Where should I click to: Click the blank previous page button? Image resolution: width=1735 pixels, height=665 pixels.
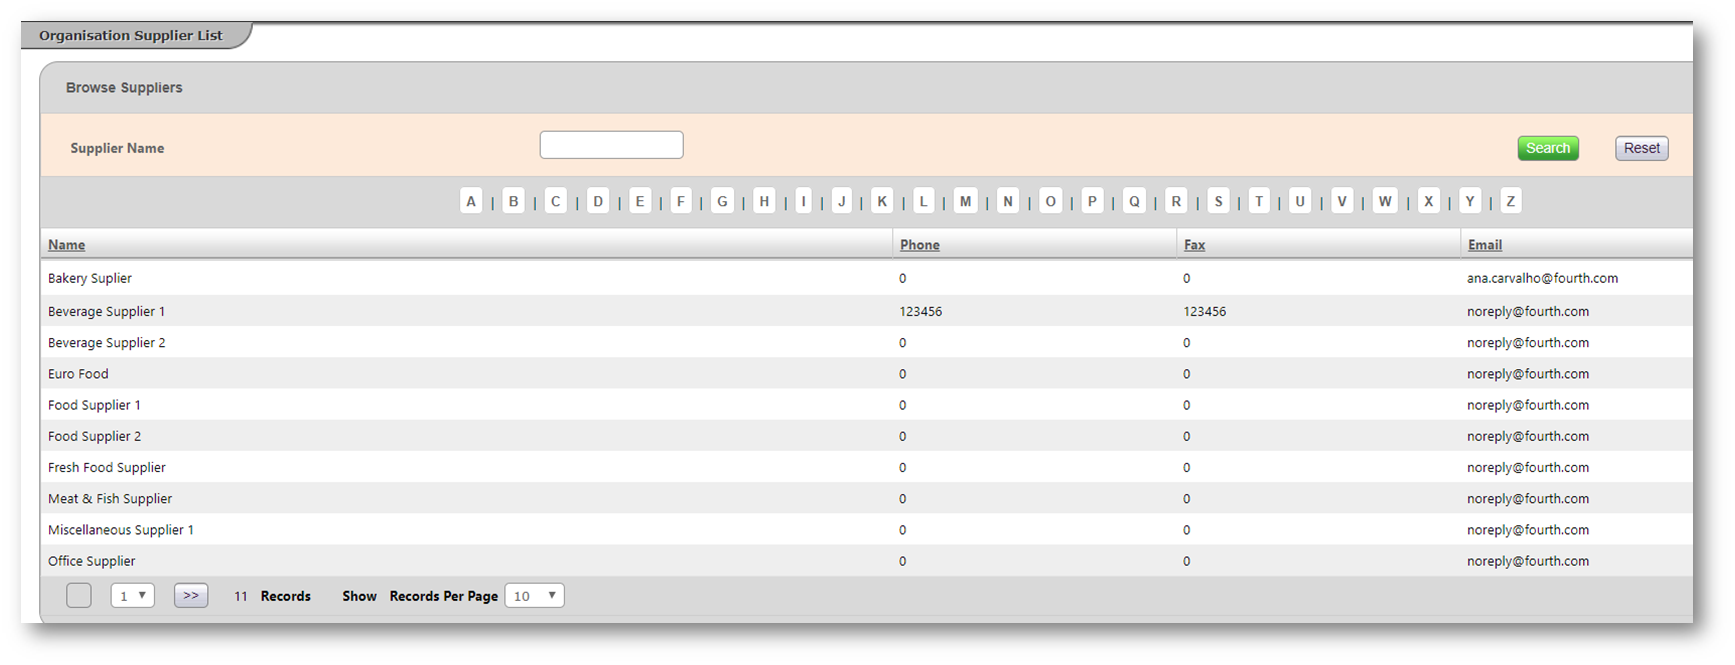79,595
